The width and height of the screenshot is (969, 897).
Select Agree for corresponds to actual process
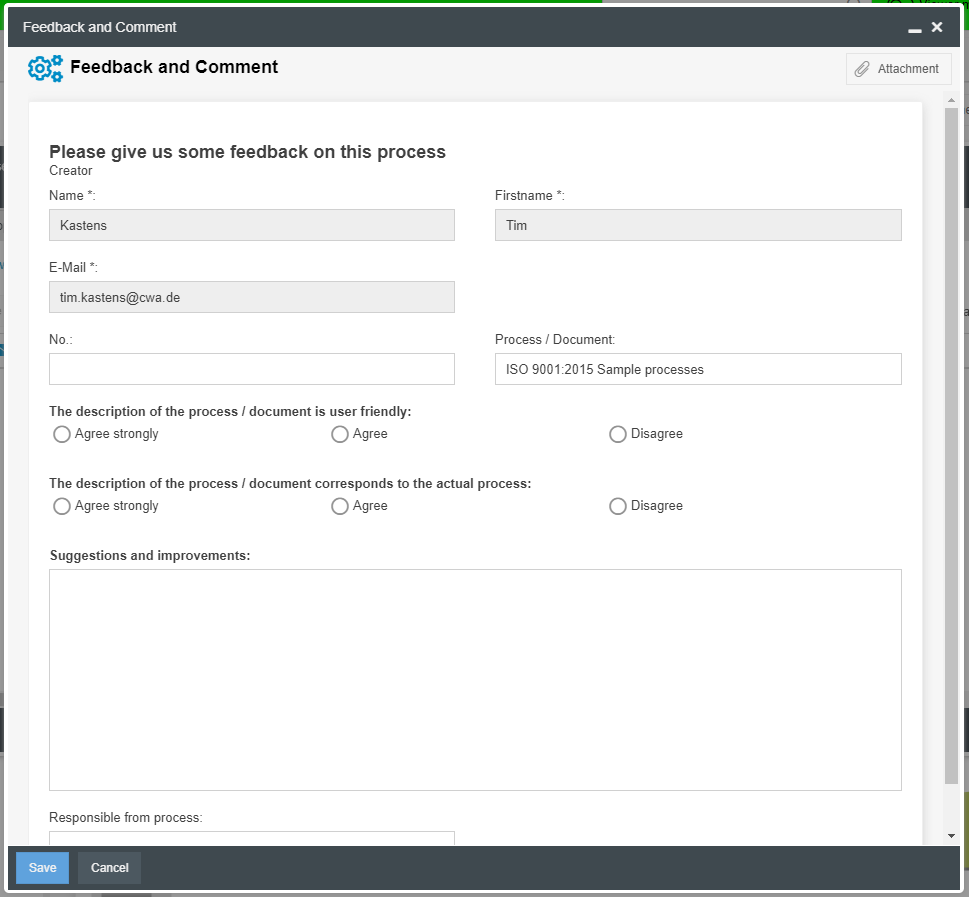pyautogui.click(x=340, y=506)
